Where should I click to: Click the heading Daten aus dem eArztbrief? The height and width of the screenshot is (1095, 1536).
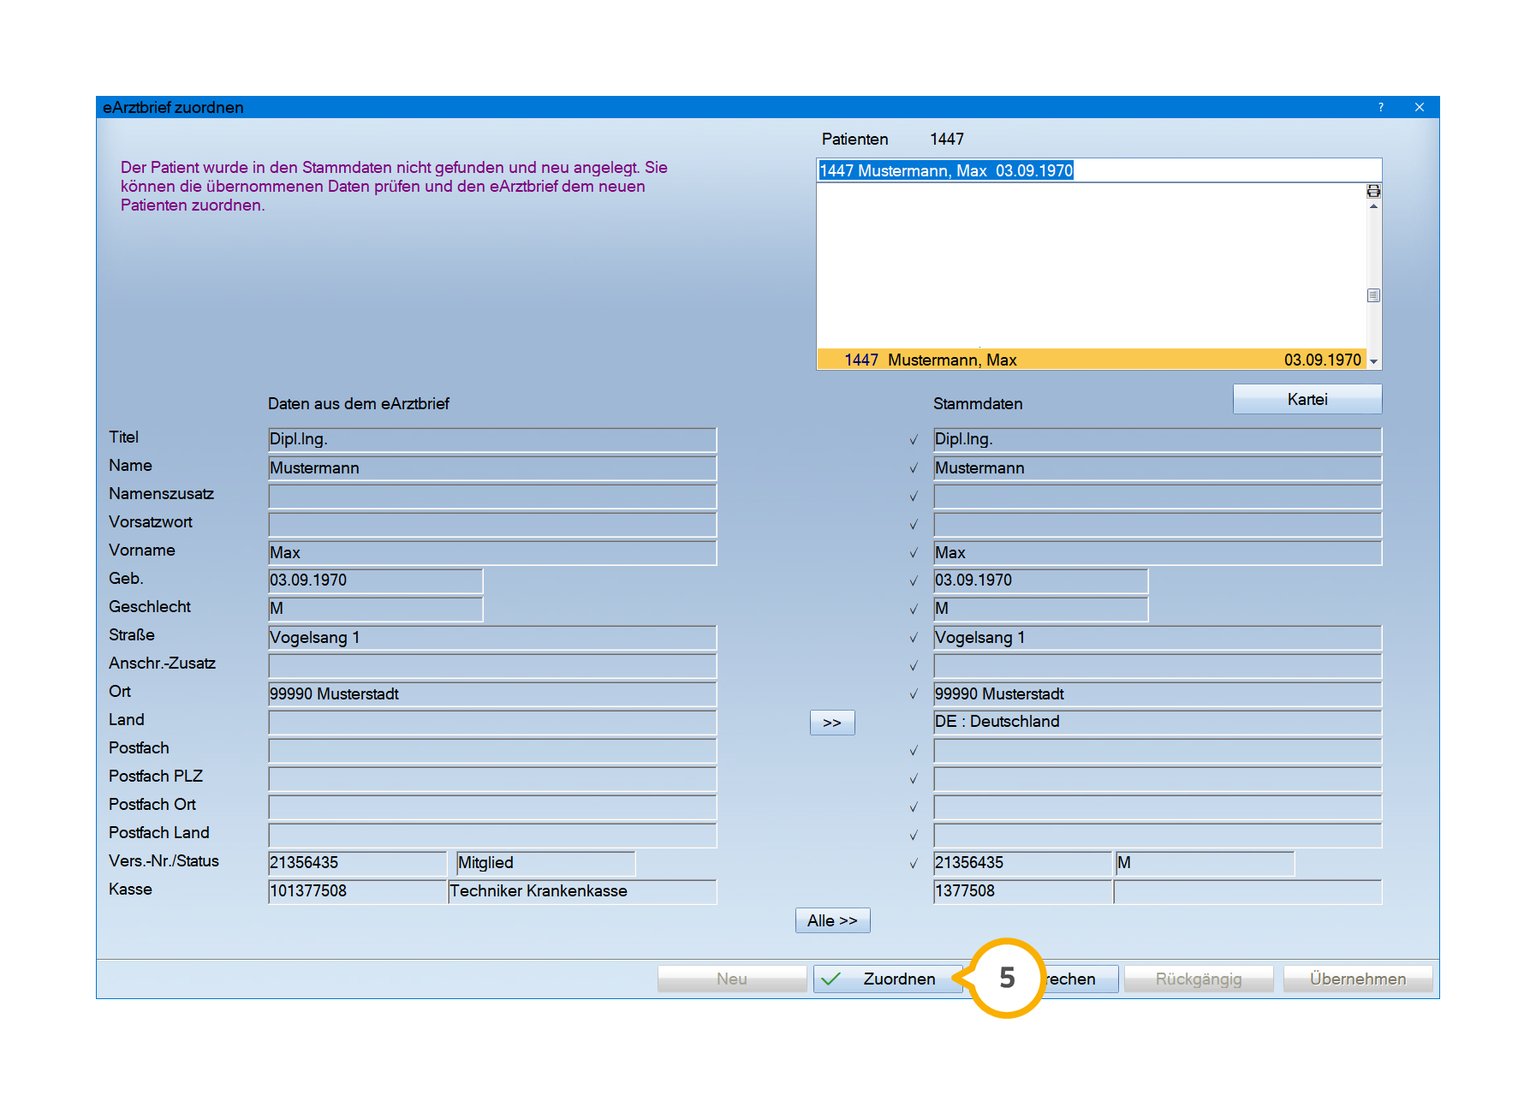[x=358, y=404]
